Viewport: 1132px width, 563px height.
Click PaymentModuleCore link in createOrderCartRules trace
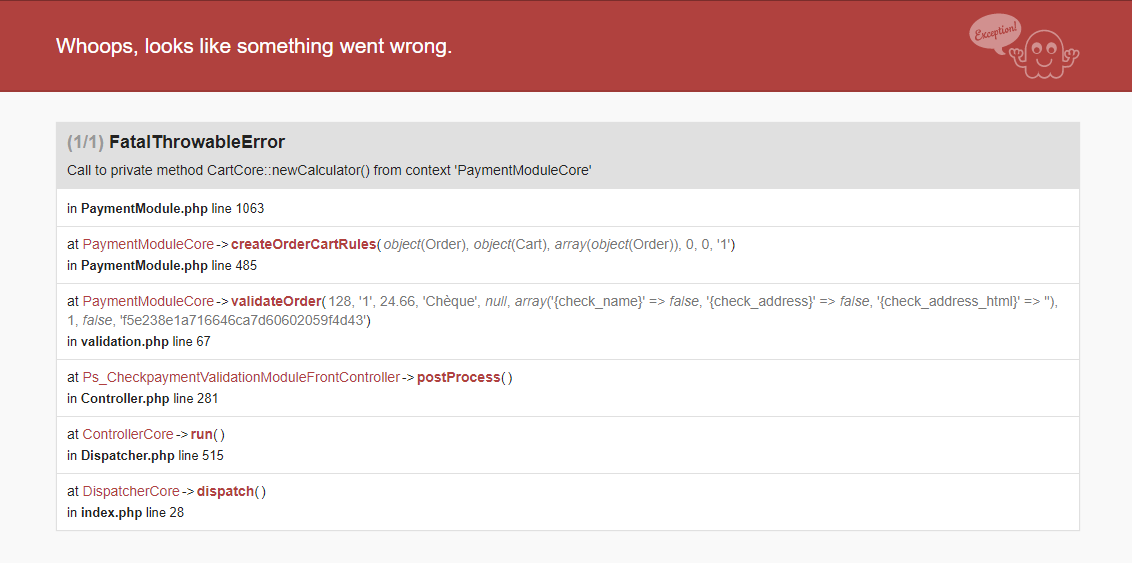coord(148,245)
